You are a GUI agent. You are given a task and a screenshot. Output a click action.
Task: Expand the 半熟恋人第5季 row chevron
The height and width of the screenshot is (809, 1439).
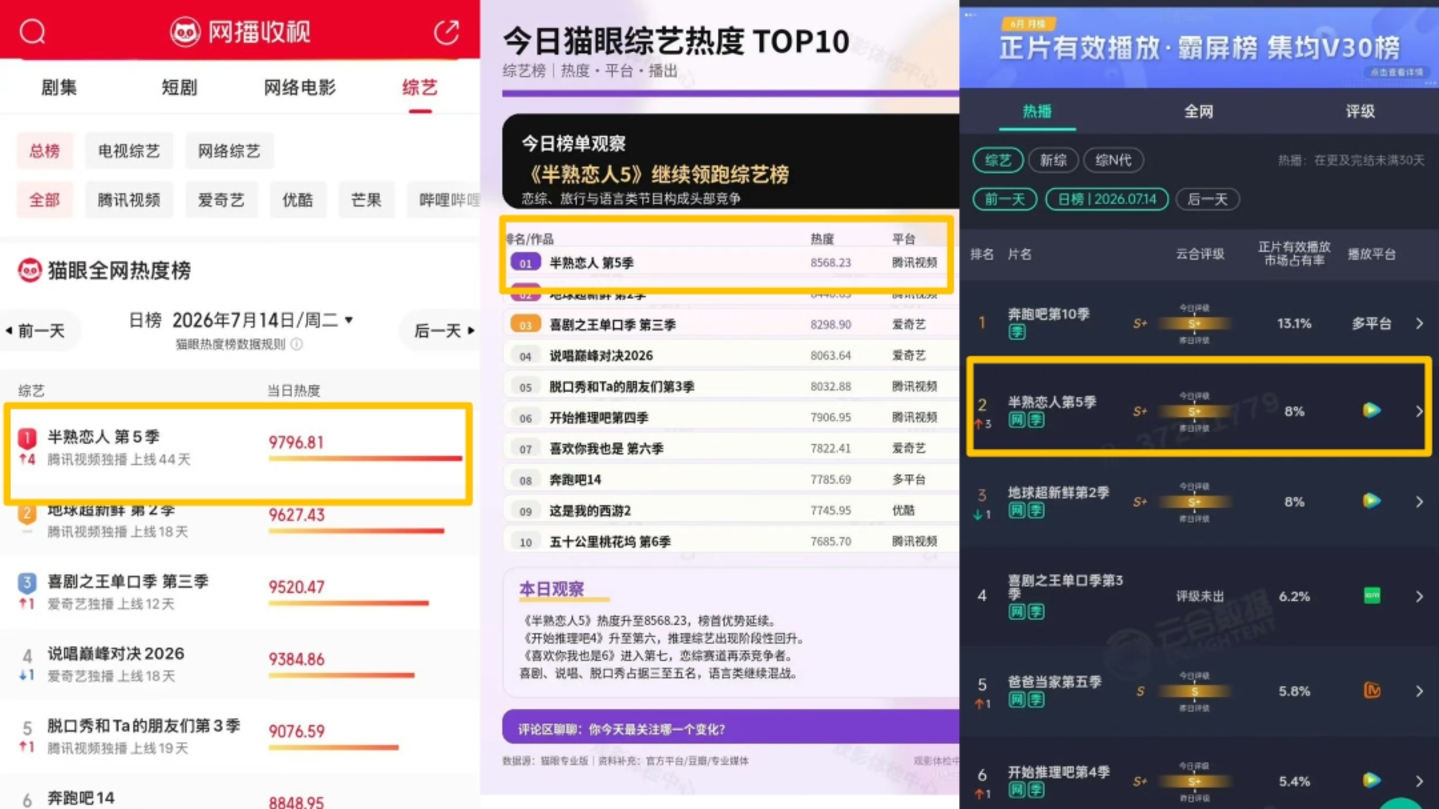1419,411
